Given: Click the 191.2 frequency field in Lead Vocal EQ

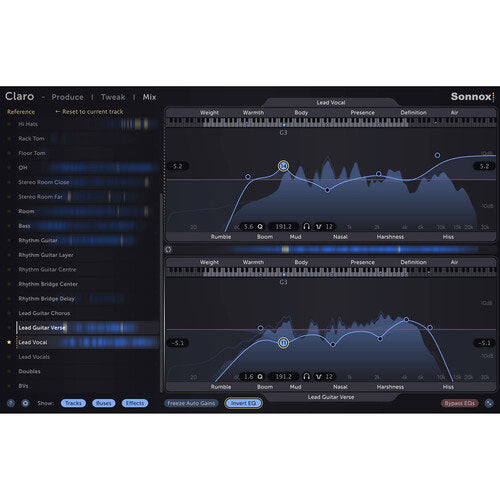Looking at the screenshot, I should click(x=283, y=227).
